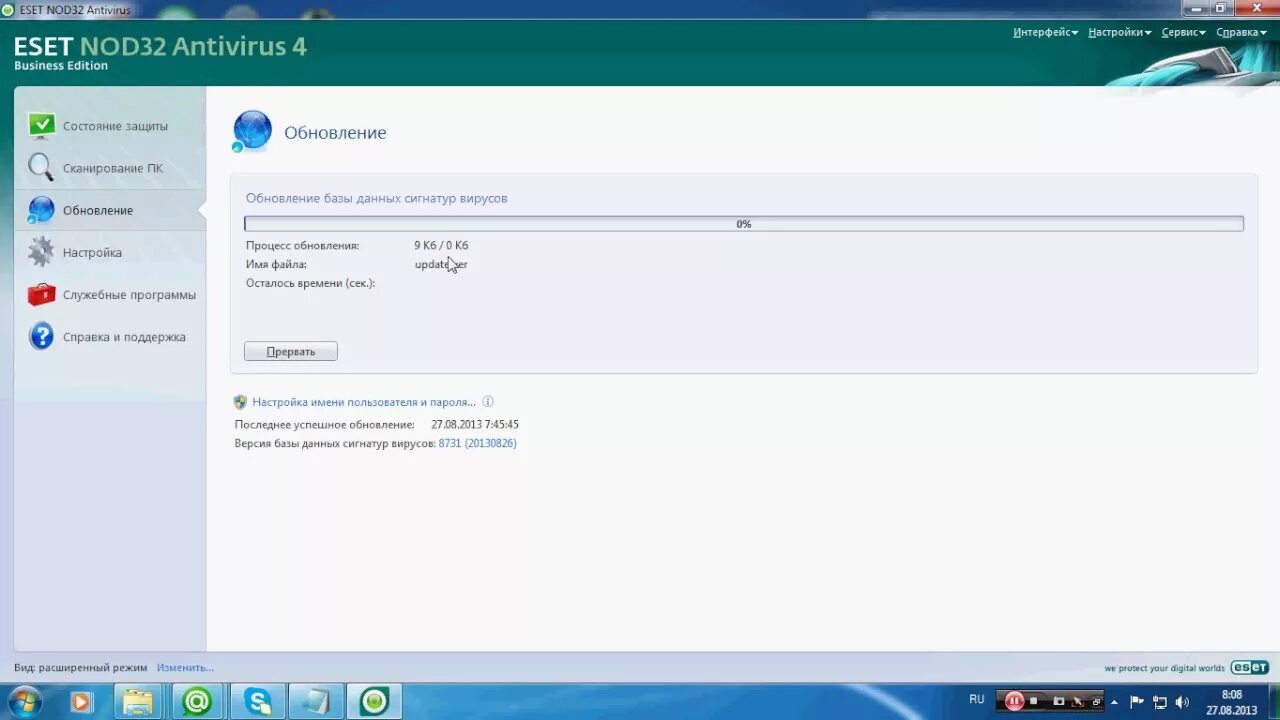Click the globe icon beside Обновление in sidebar

click(x=41, y=209)
